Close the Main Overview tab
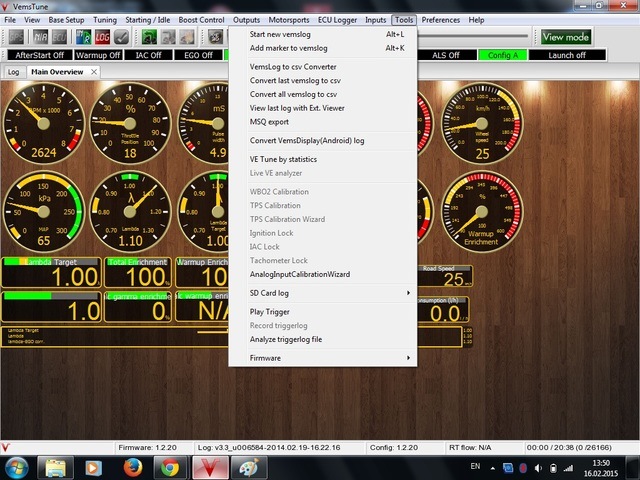Image resolution: width=640 pixels, height=480 pixels. click(94, 72)
